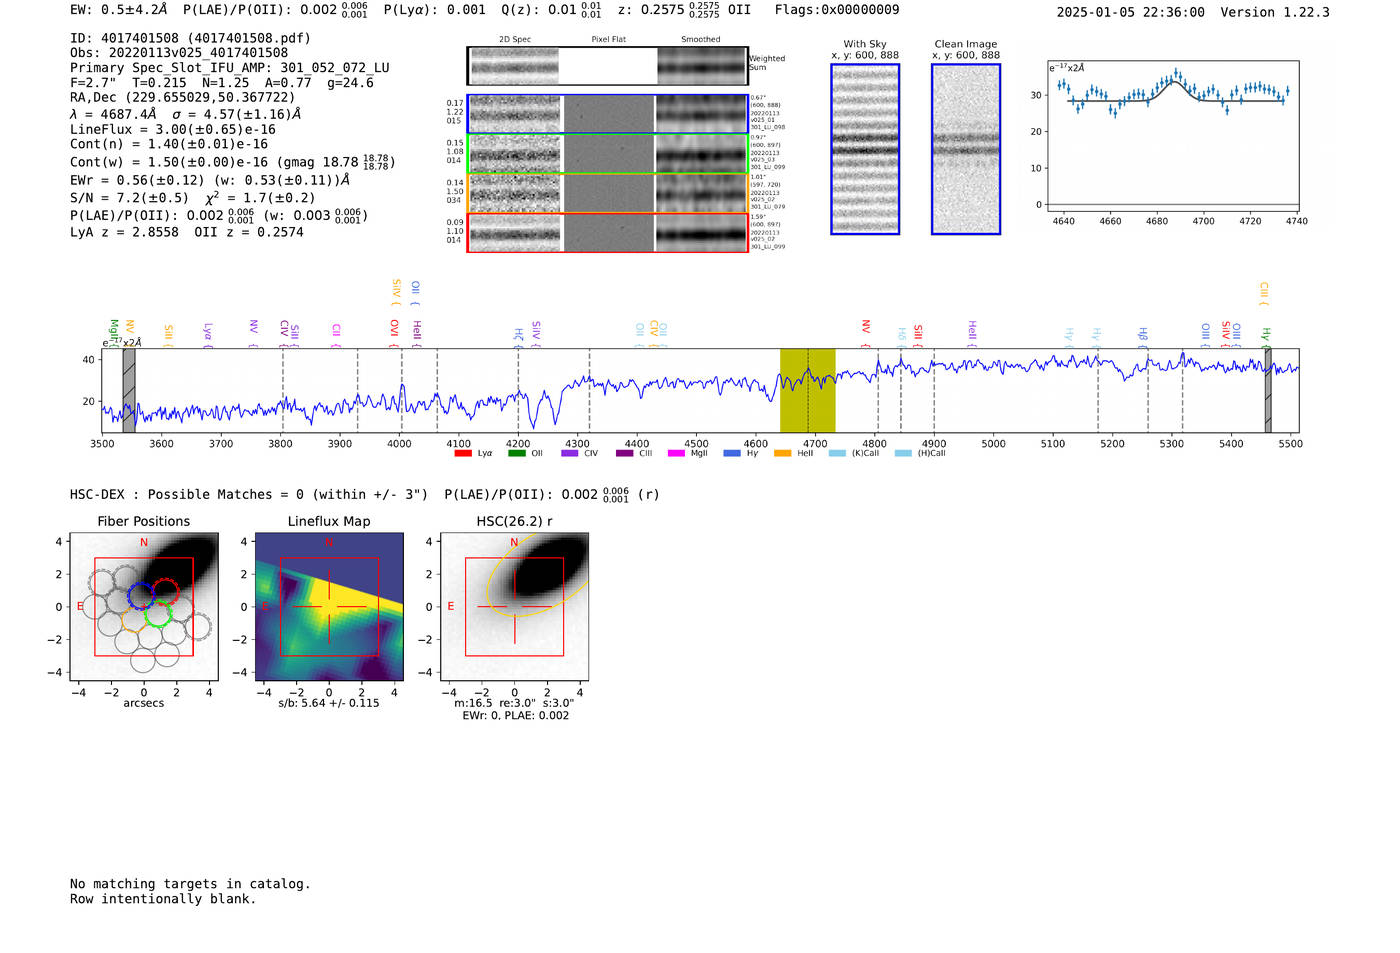1400x953 pixels.
Task: Open the With Sky cutout image
Action: coord(865,149)
